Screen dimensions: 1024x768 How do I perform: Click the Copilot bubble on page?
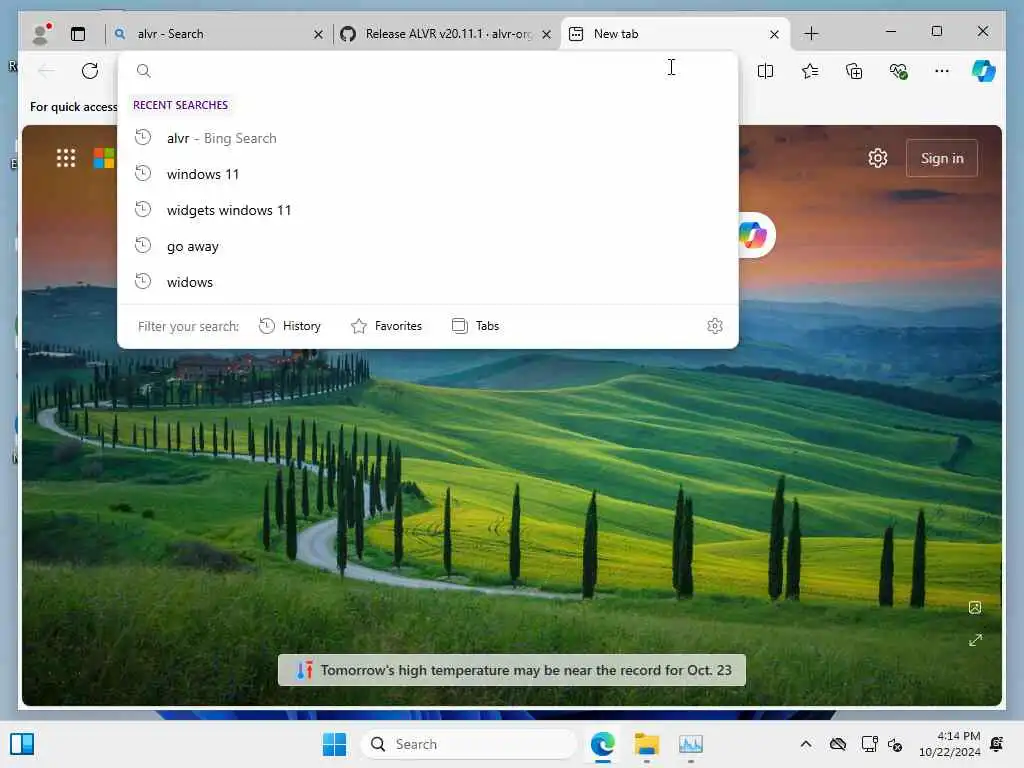coord(753,235)
